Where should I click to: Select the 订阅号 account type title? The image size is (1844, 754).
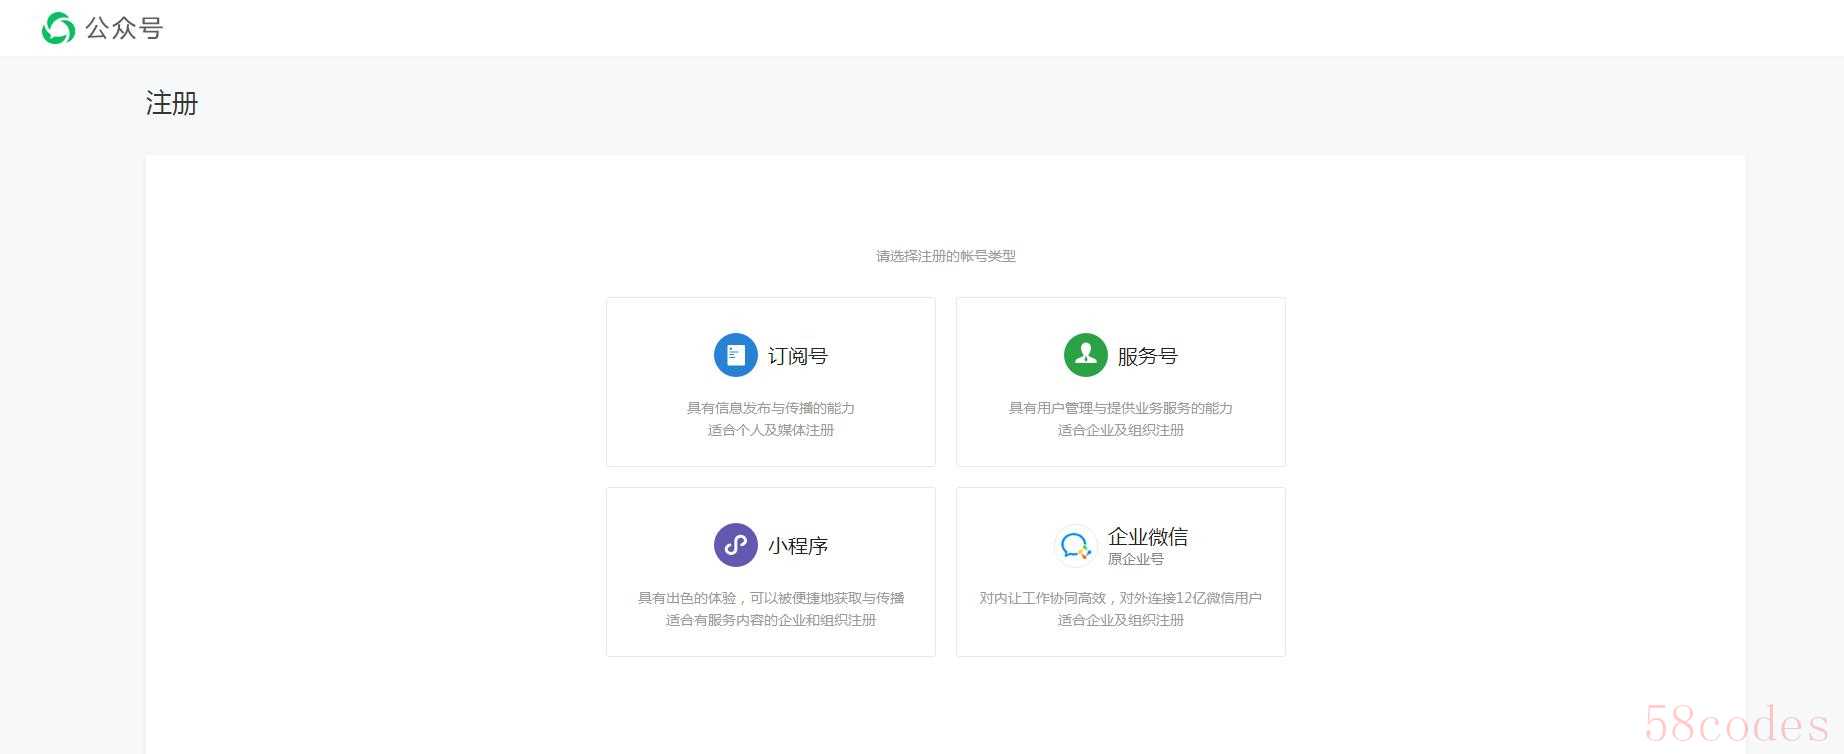tap(798, 356)
